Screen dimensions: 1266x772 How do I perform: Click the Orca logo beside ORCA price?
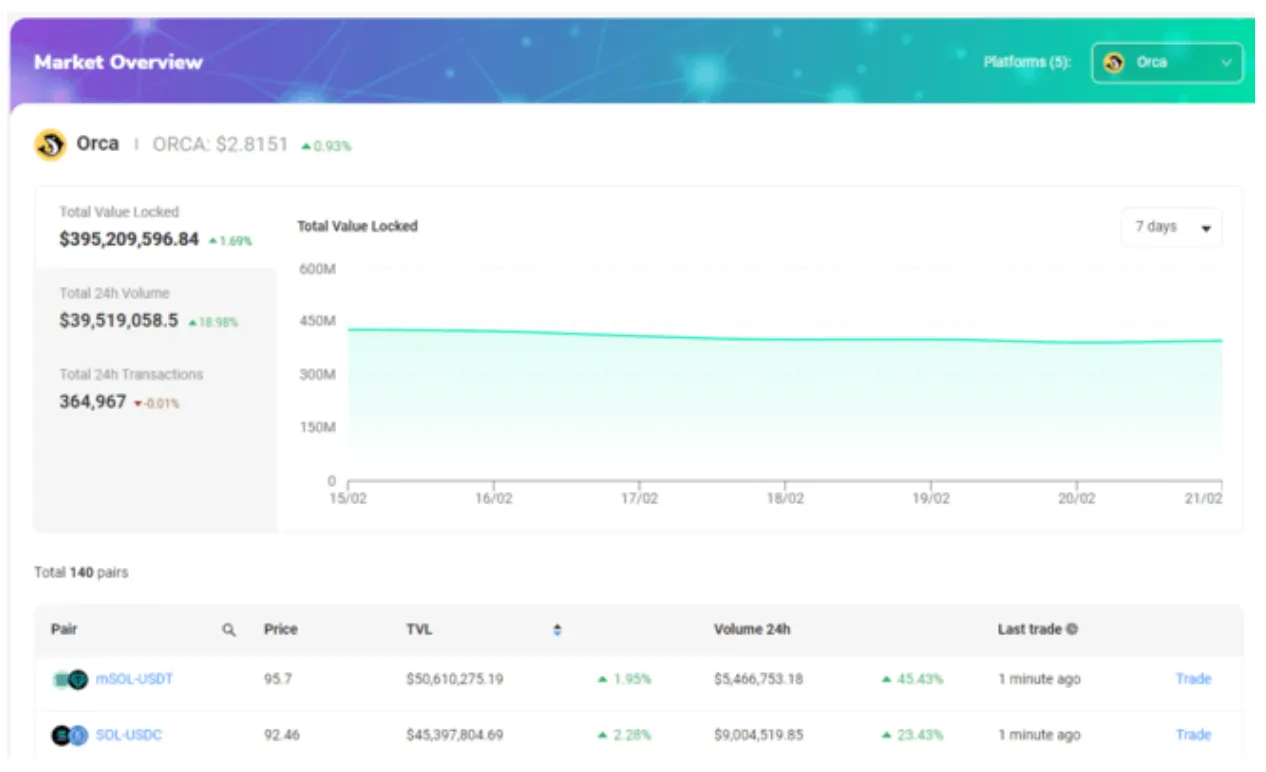point(50,145)
